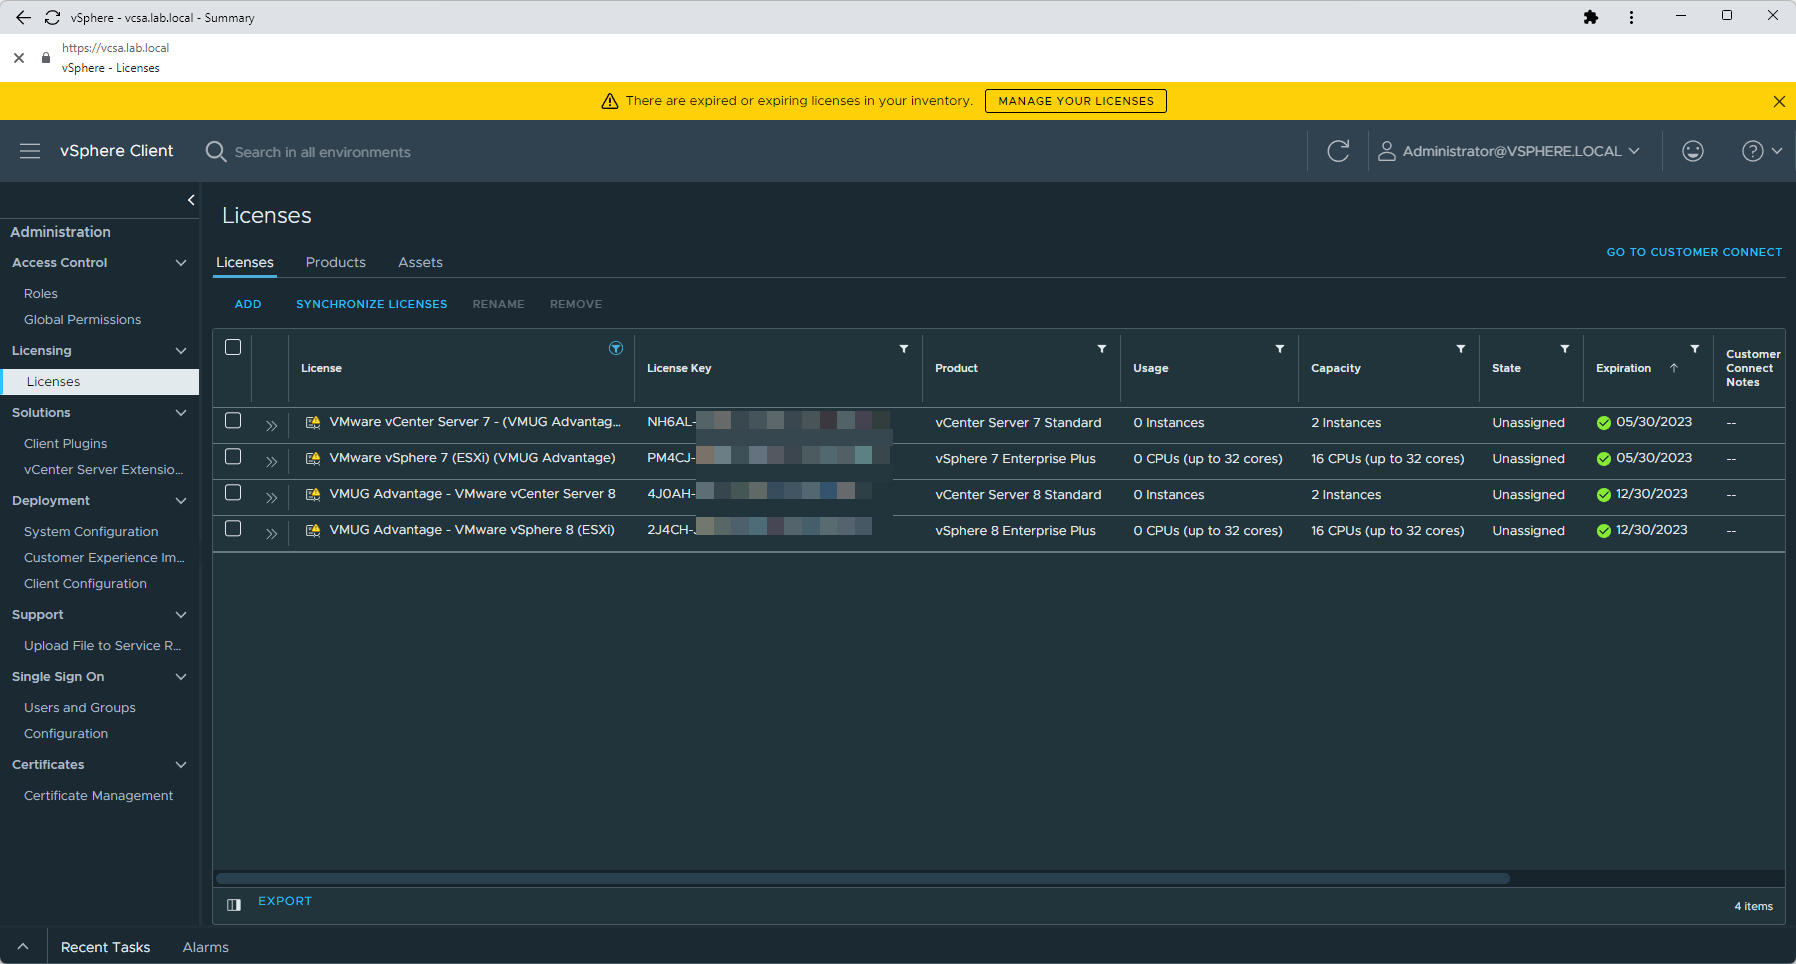Expand details of vSphere 7 (ESXi) license row
The width and height of the screenshot is (1796, 964).
[271, 462]
